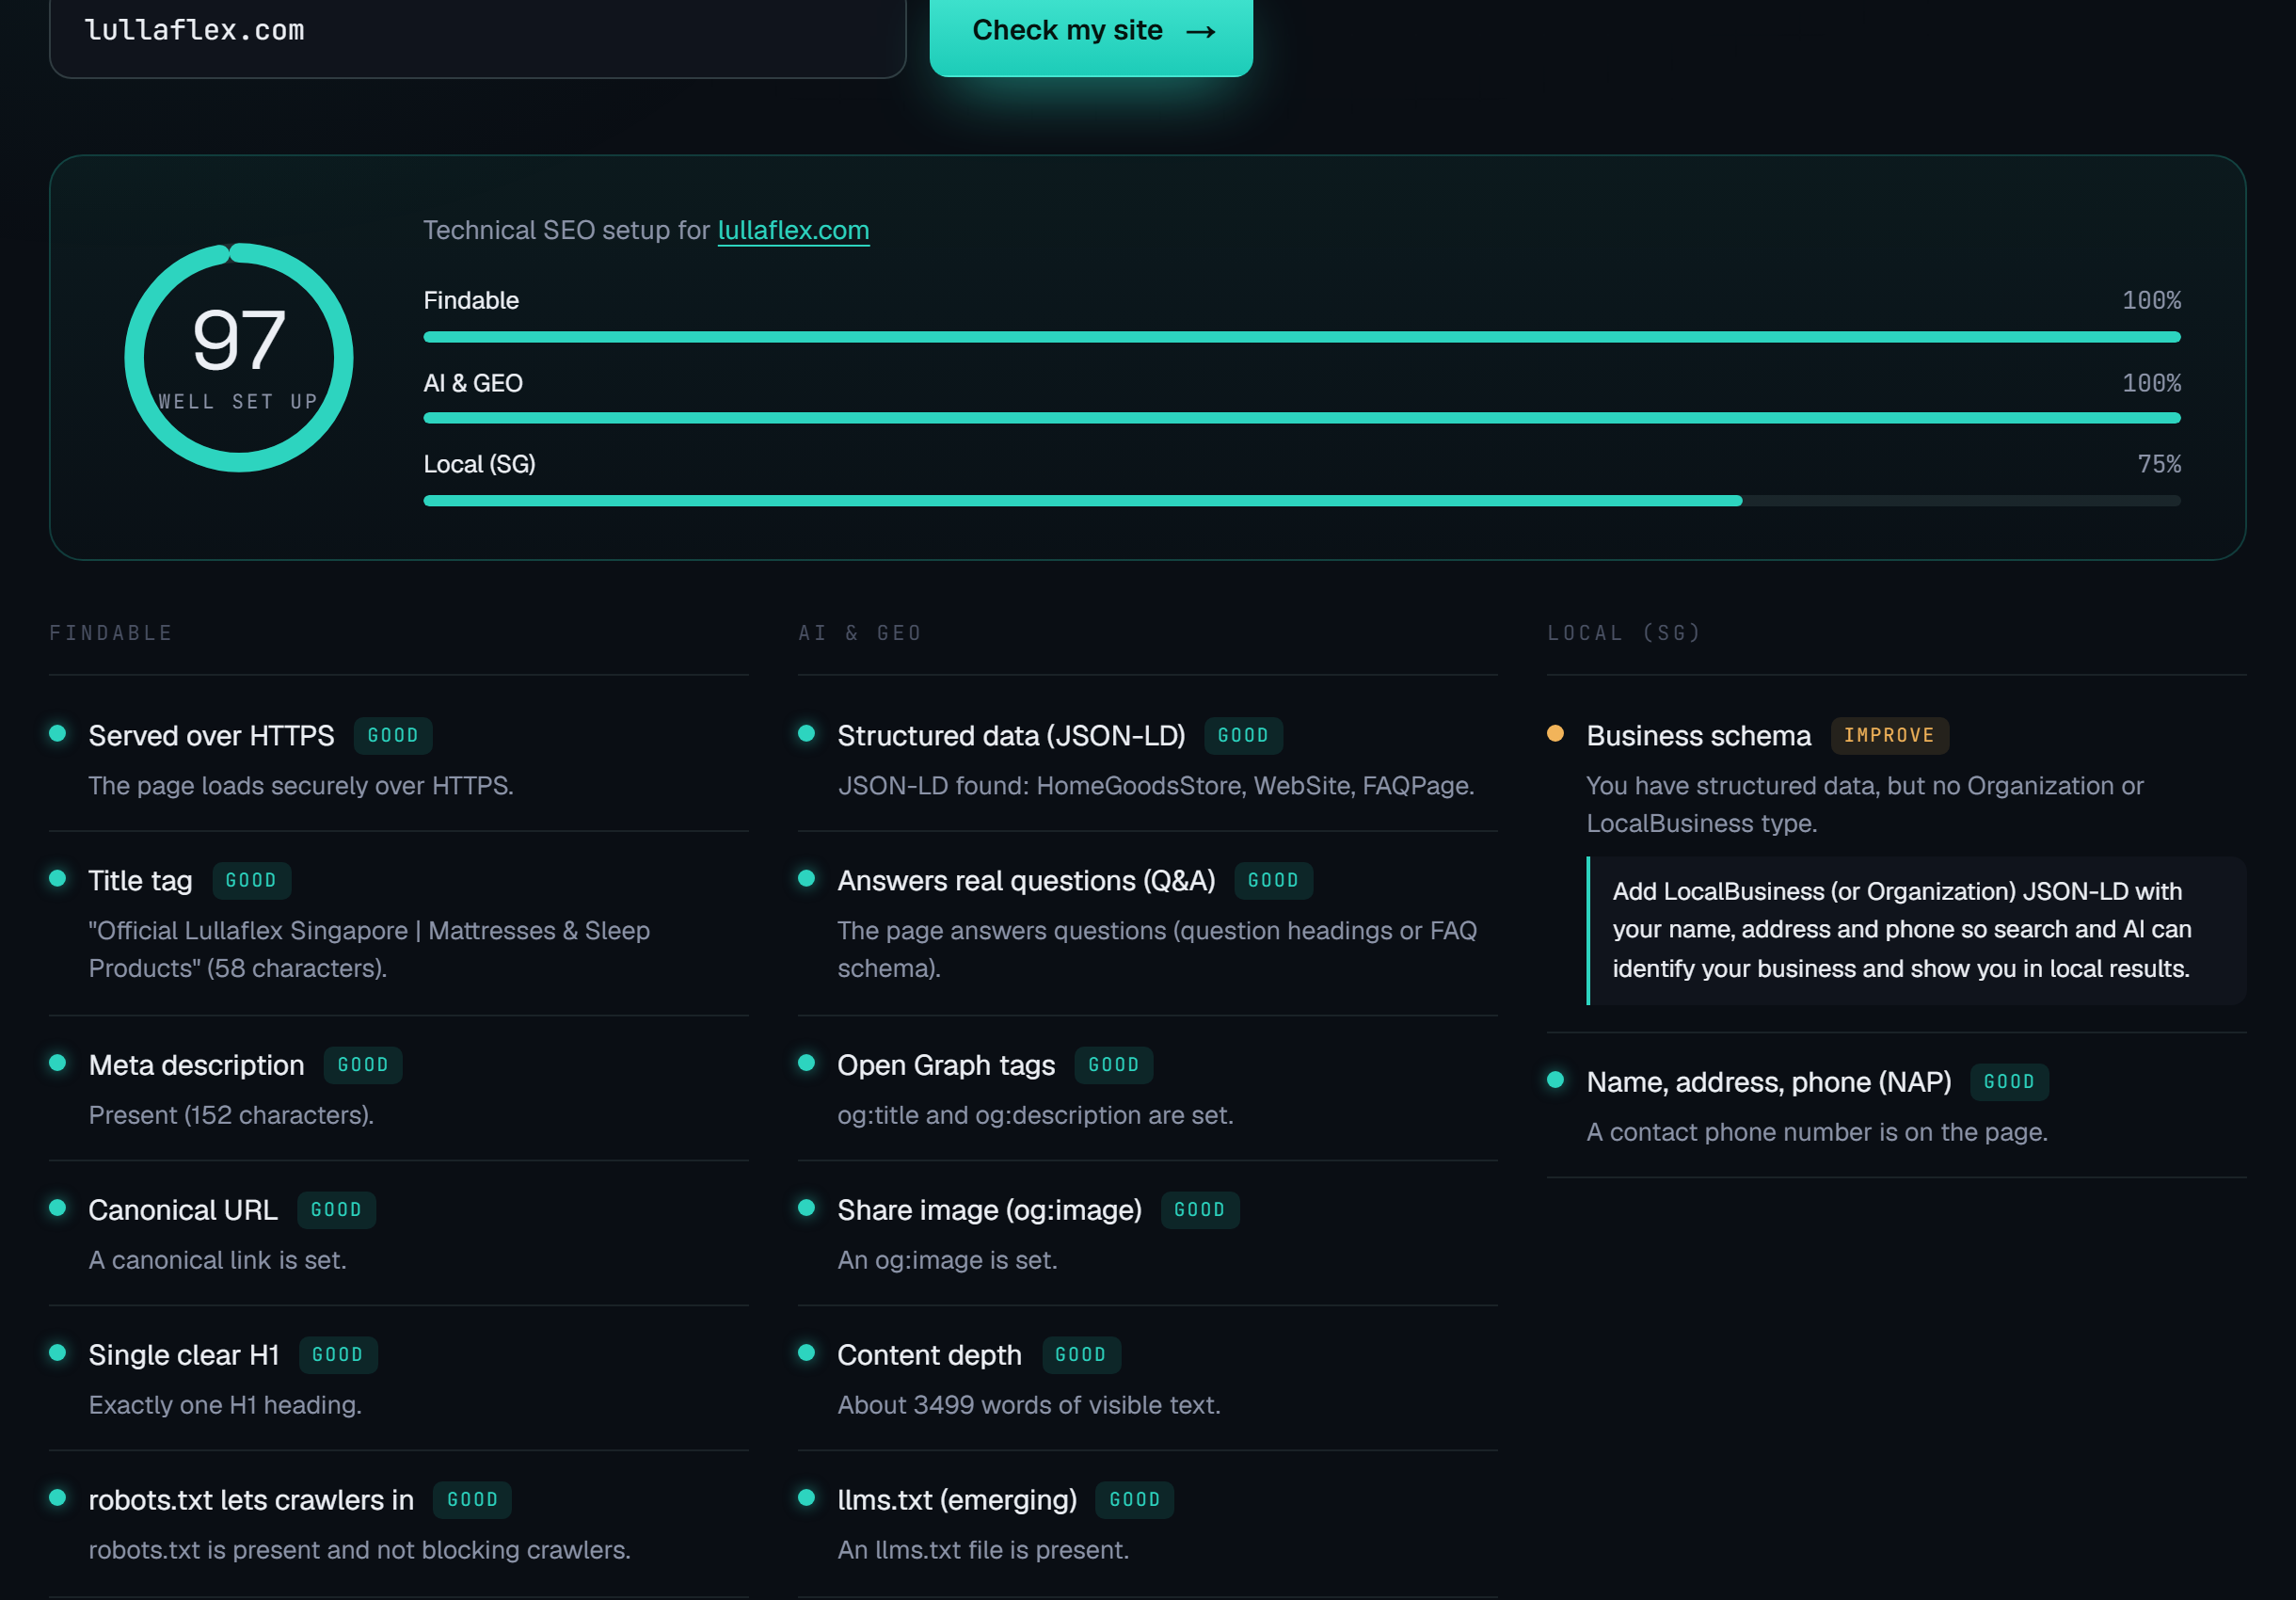2296x1600 pixels.
Task: Click the 100% value for Findable
Action: point(2152,300)
